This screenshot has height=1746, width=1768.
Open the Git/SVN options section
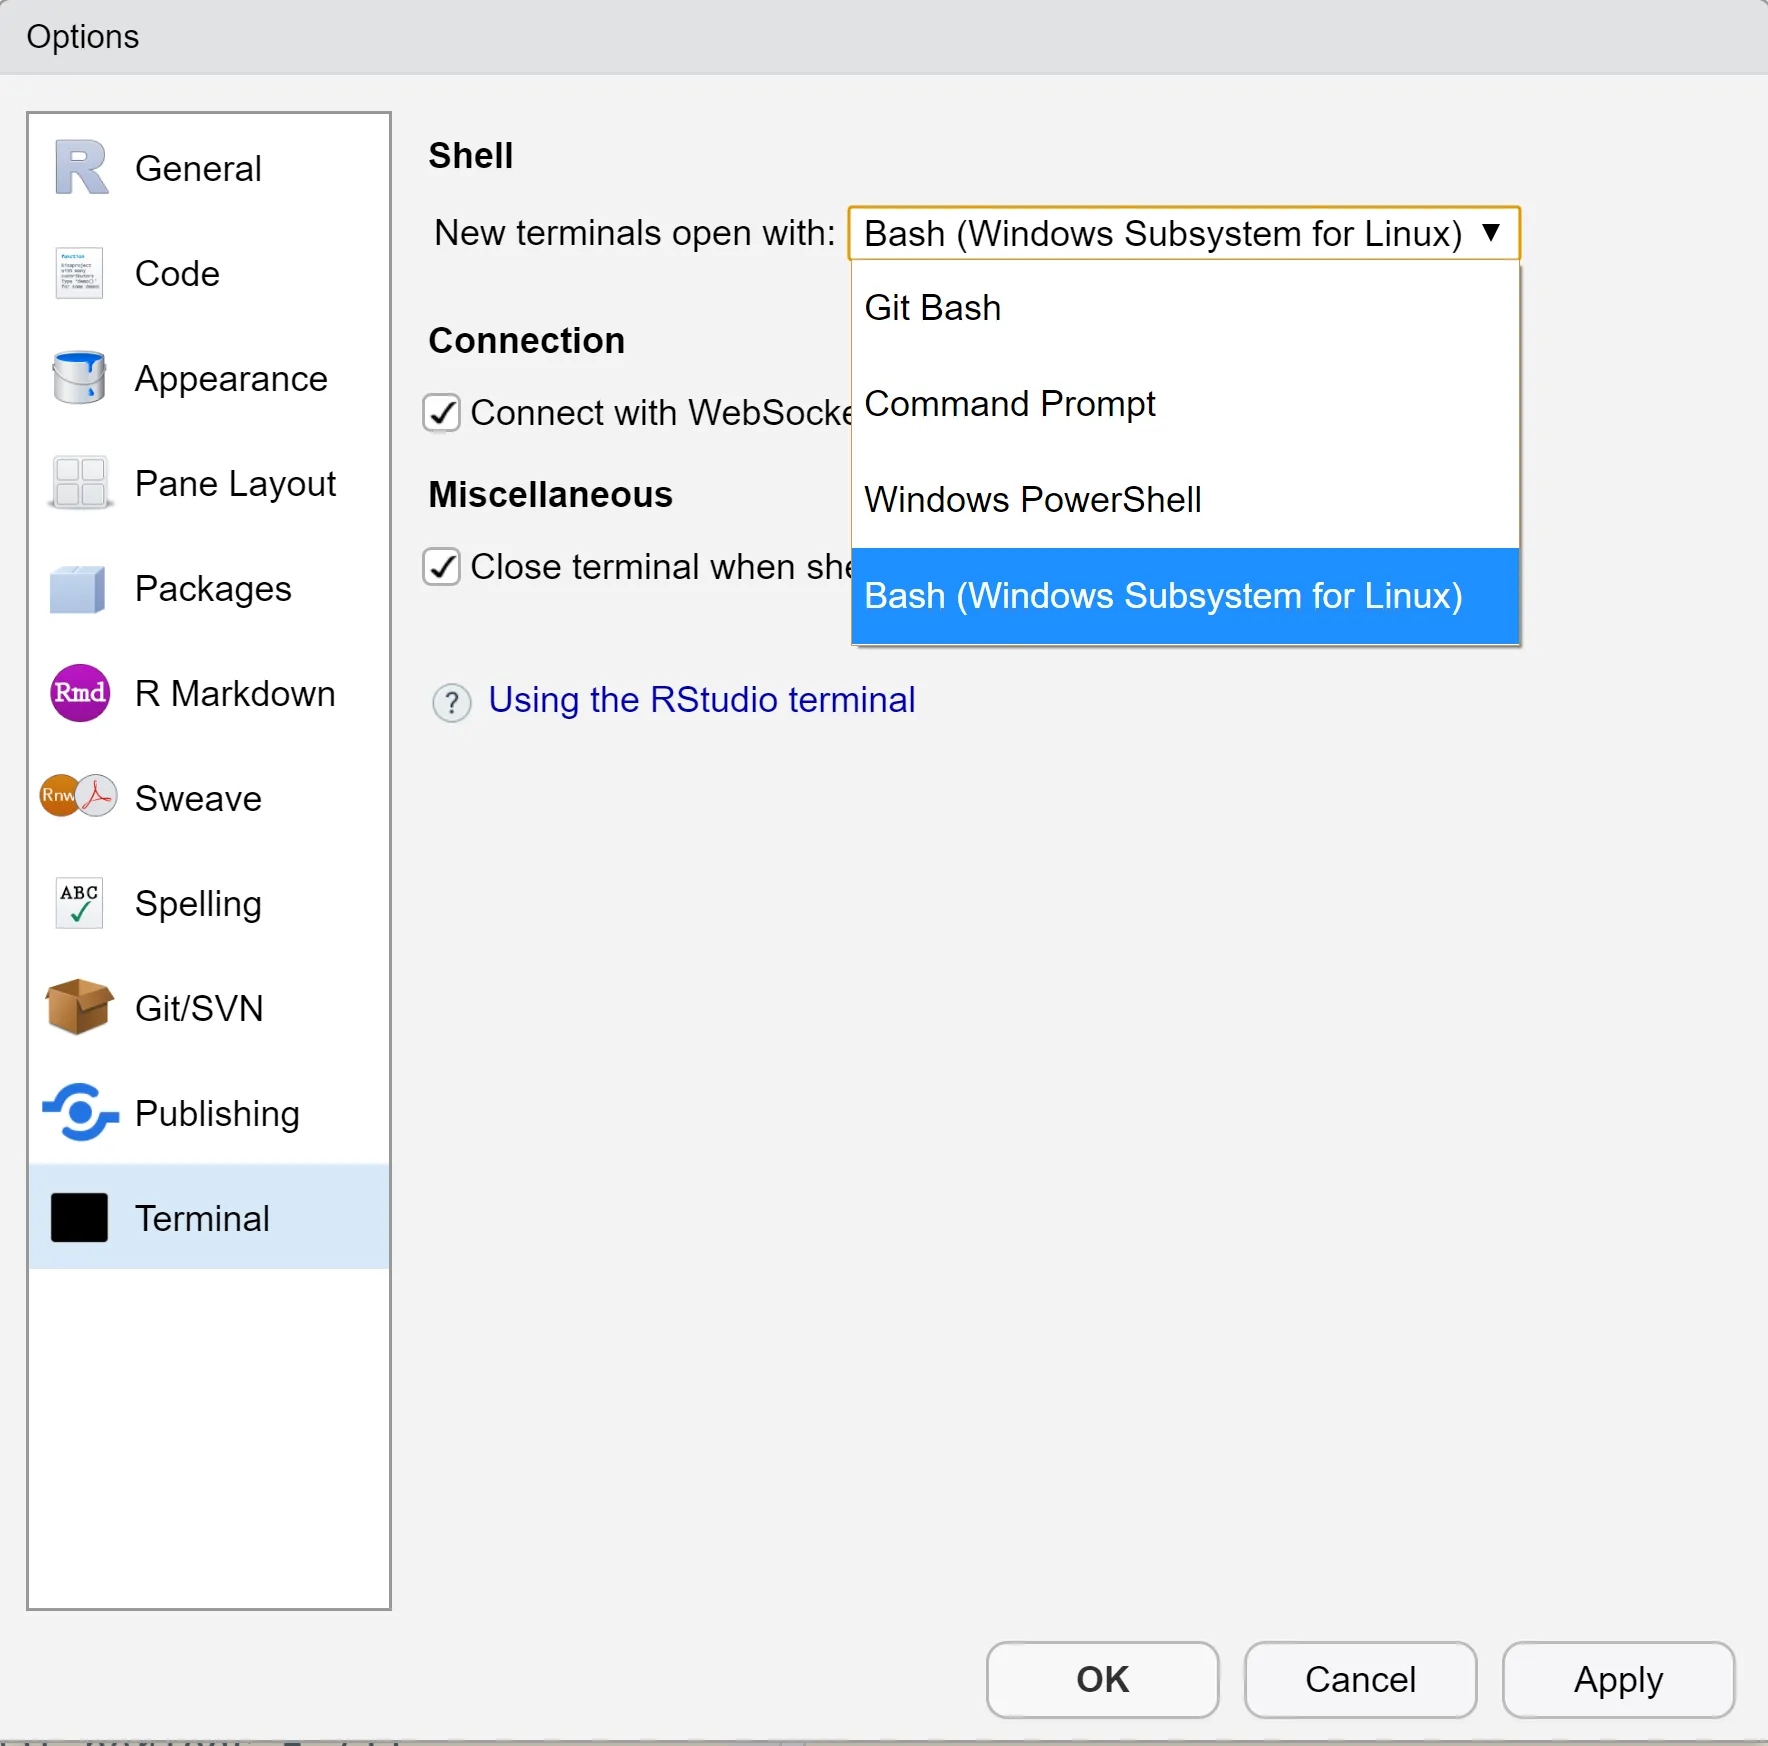(209, 1008)
